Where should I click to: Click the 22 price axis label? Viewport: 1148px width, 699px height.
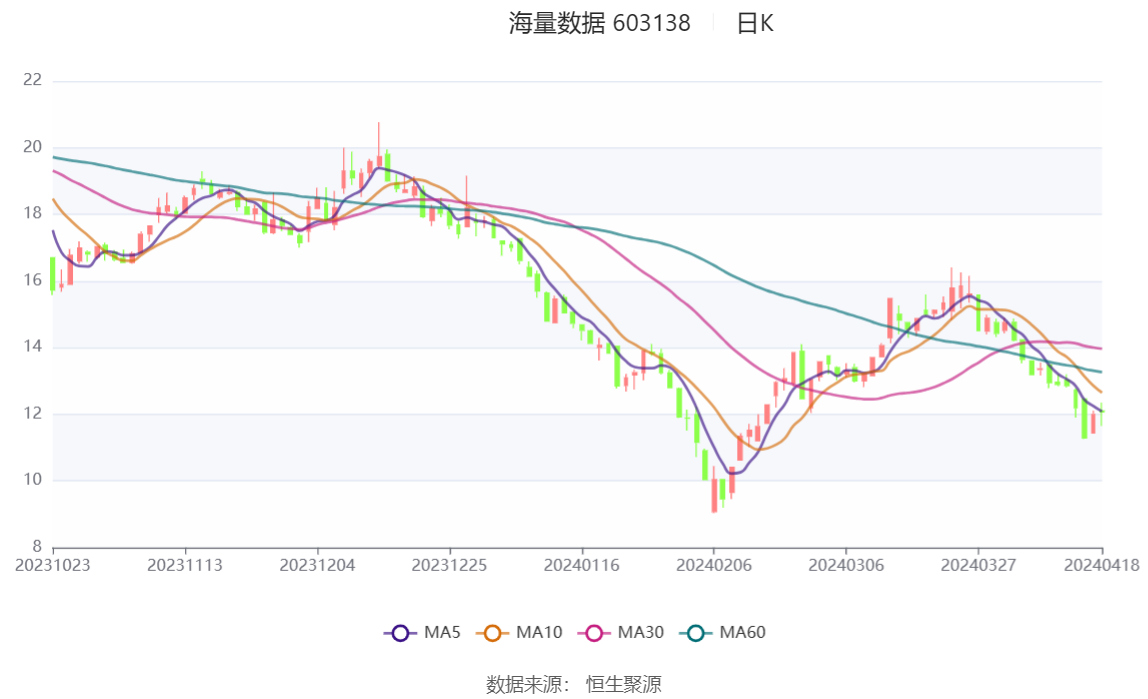click(x=33, y=80)
